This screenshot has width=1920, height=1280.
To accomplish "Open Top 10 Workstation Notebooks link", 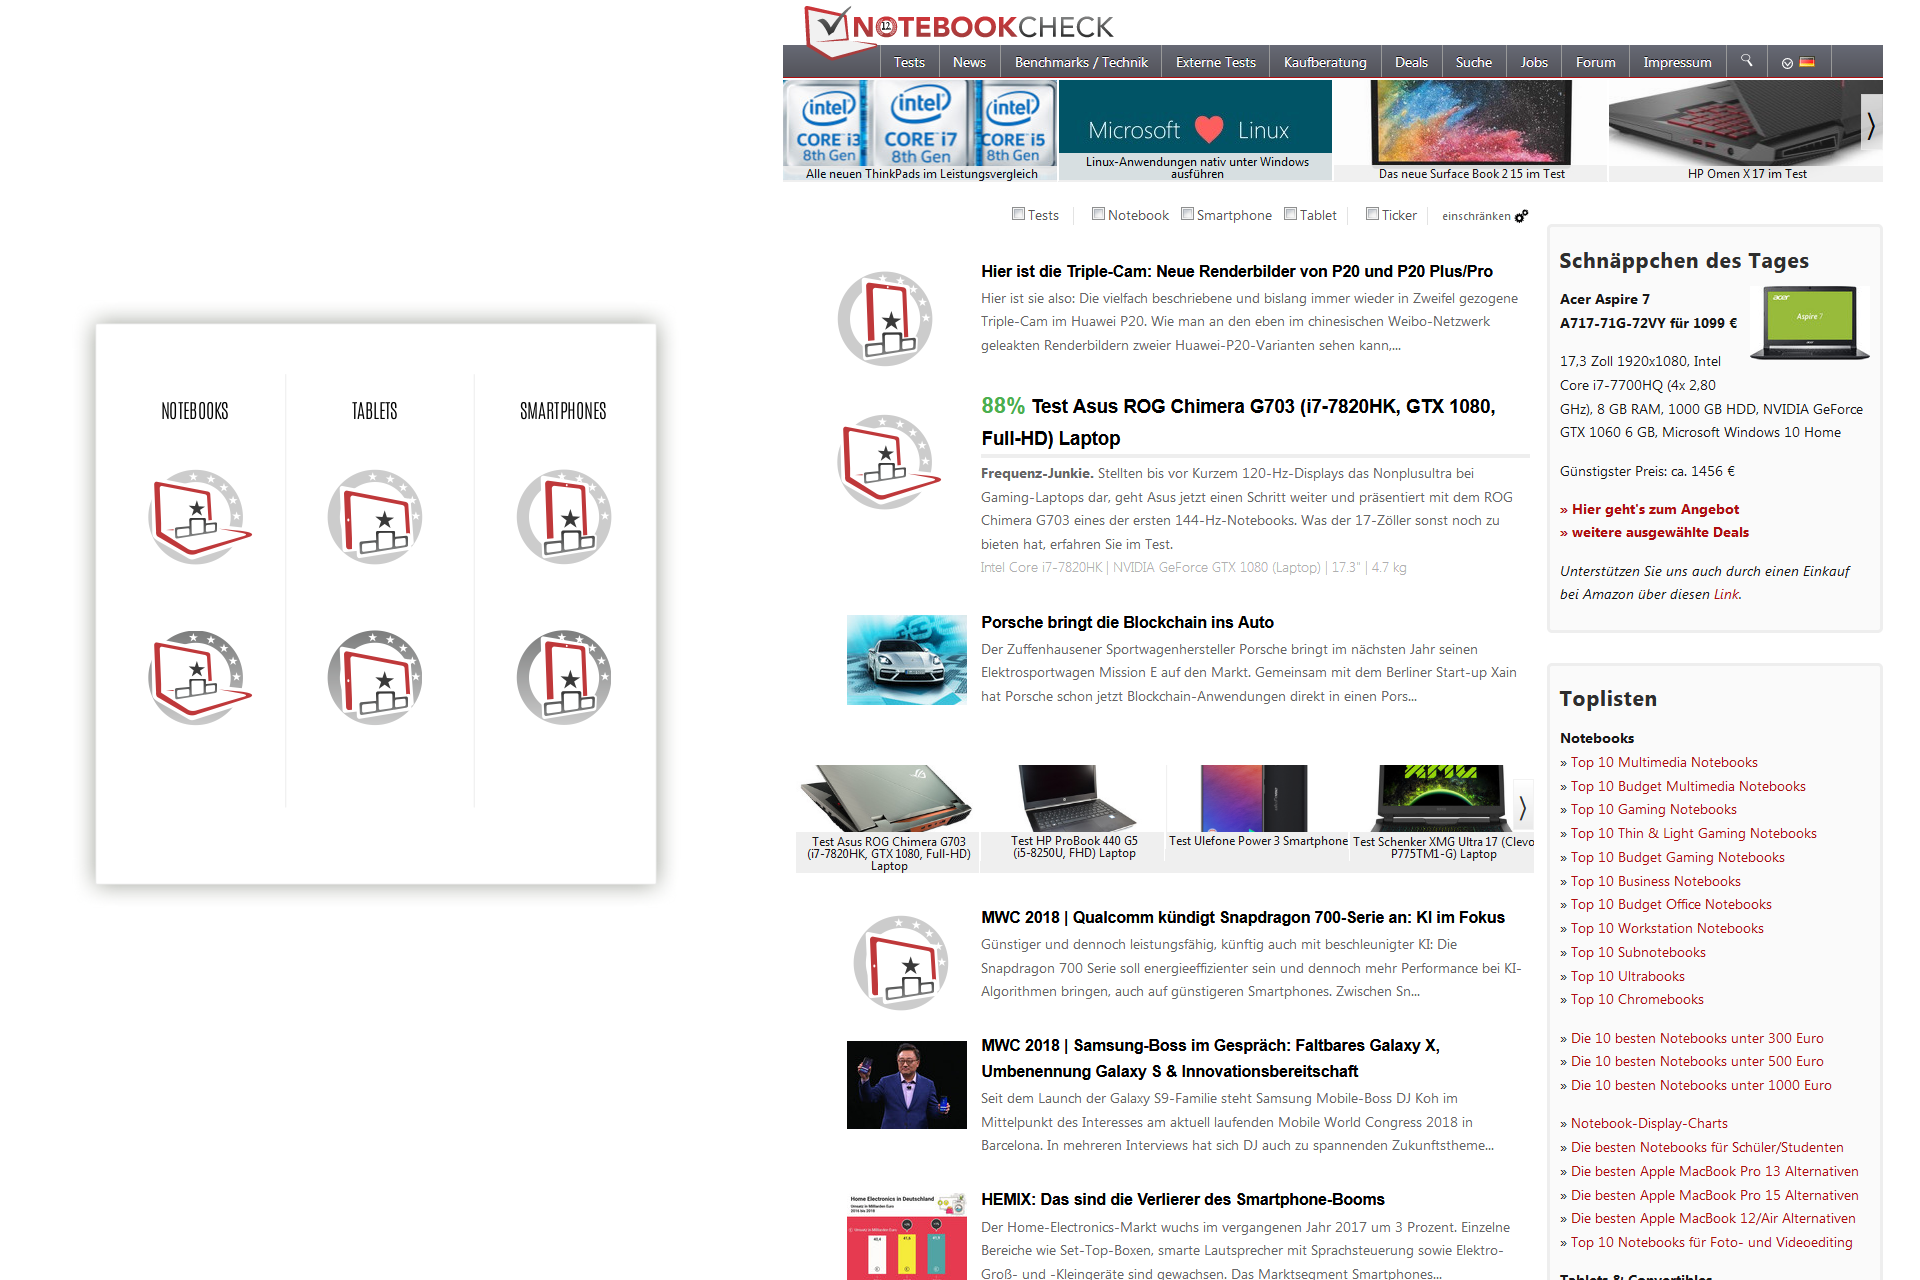I will (x=1667, y=928).
